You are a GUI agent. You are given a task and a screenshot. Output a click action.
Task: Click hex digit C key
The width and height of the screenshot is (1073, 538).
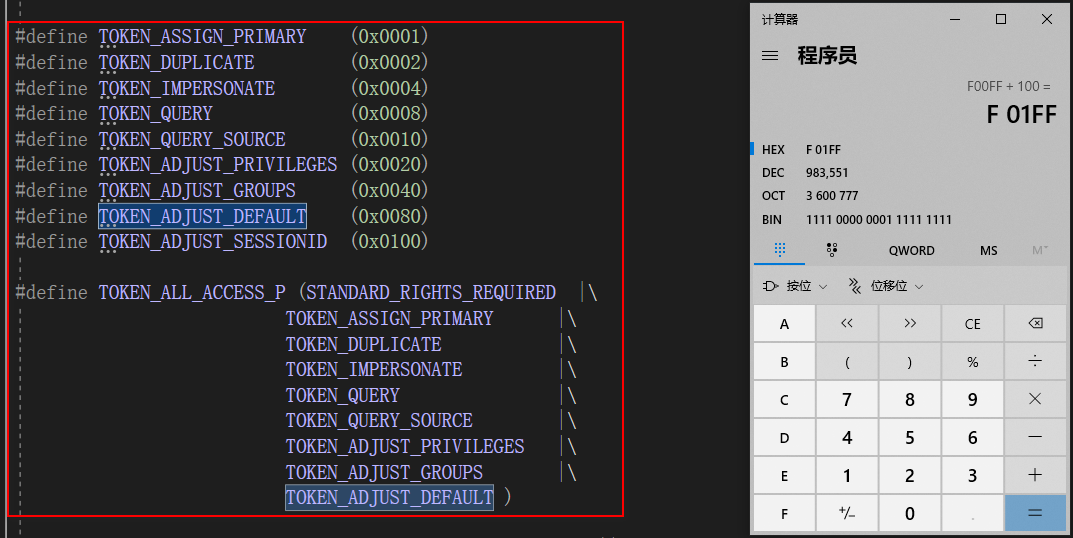pyautogui.click(x=784, y=399)
